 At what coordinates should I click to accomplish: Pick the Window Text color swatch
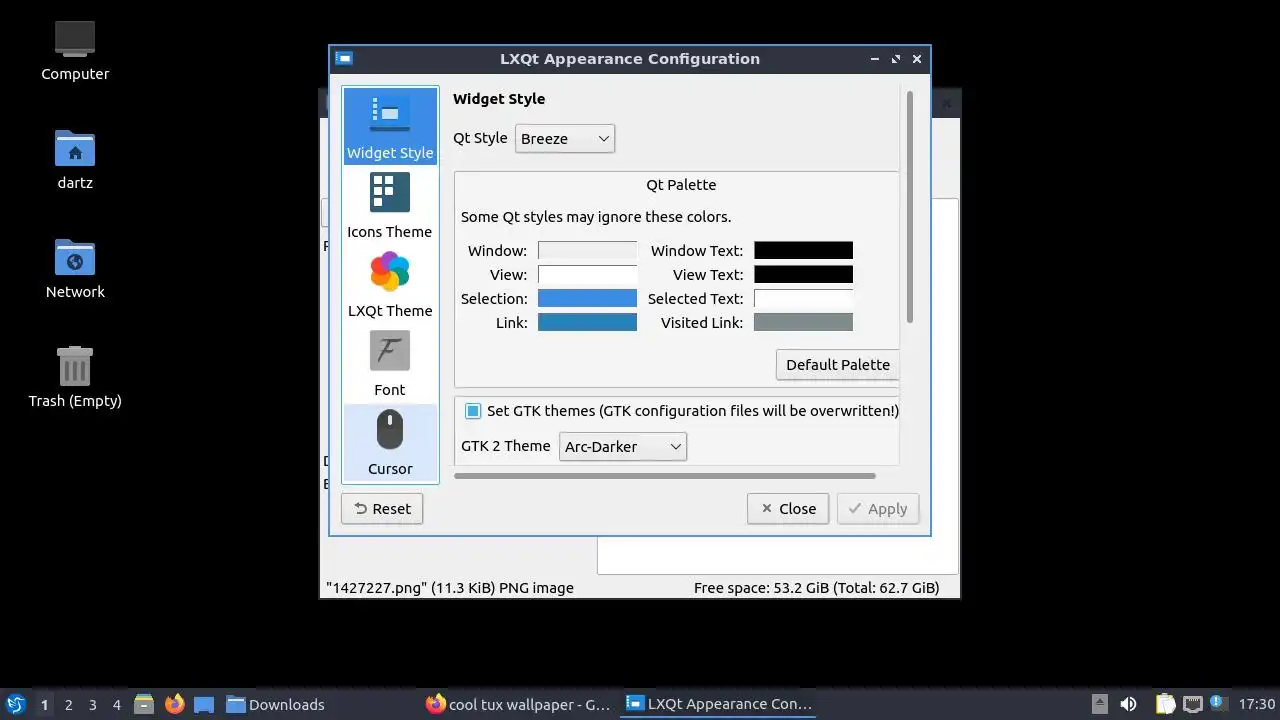pos(803,251)
